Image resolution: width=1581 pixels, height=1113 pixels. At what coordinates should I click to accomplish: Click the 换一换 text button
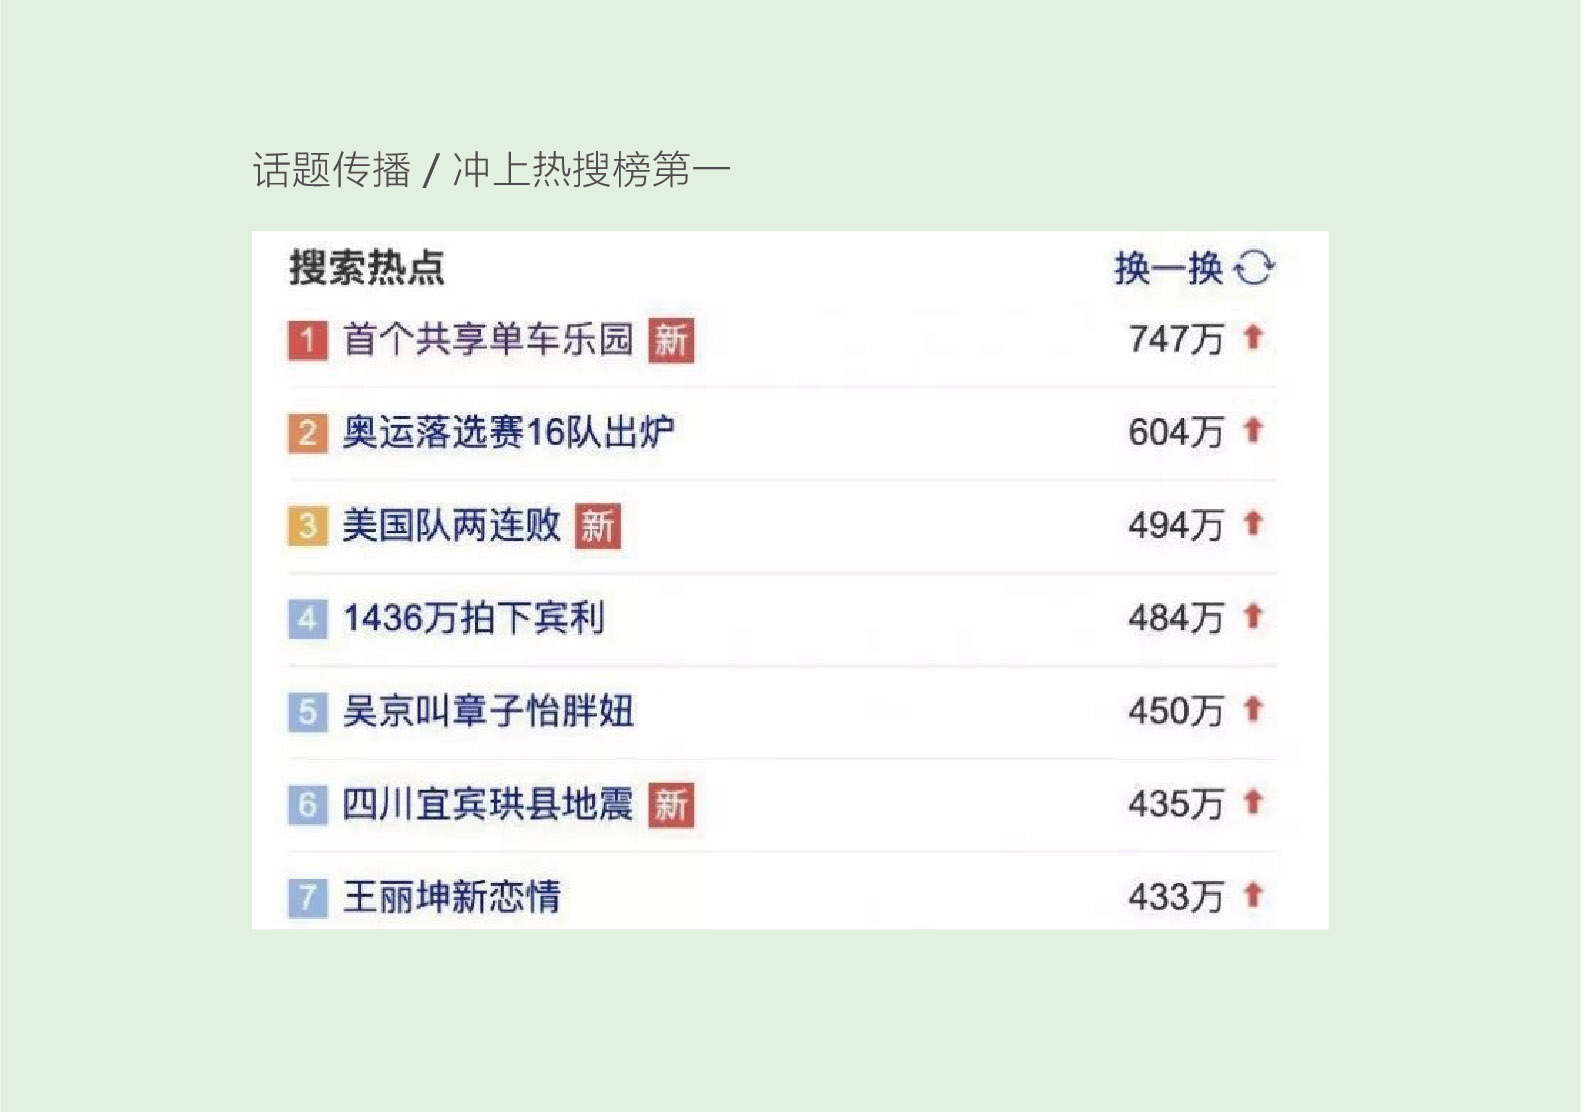coord(1169,268)
